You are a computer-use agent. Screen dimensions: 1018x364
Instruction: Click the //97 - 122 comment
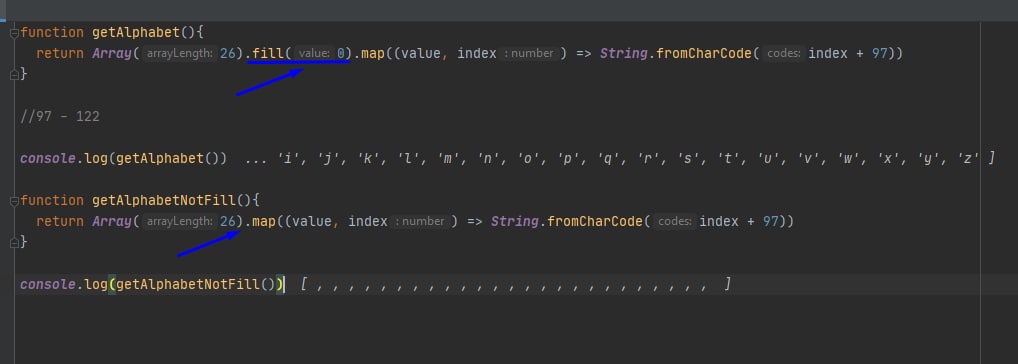pyautogui.click(x=60, y=117)
